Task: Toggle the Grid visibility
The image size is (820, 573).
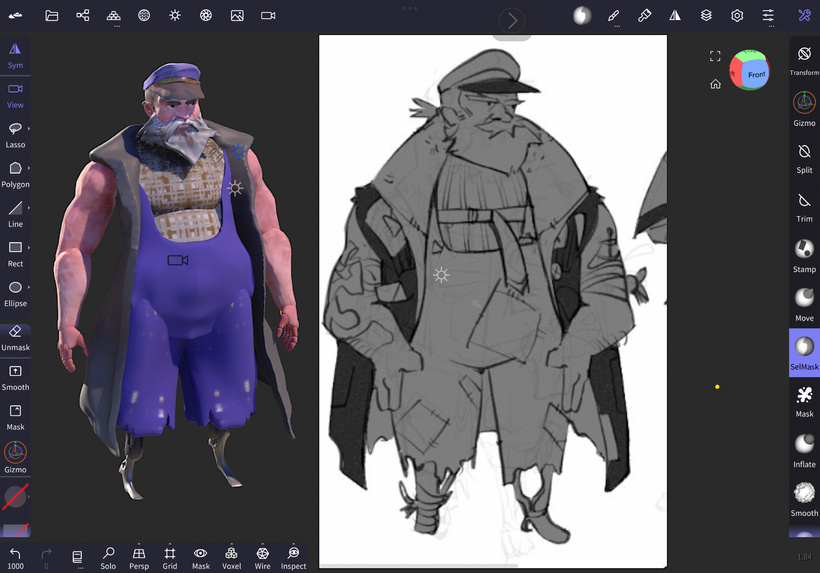Action: click(x=170, y=557)
